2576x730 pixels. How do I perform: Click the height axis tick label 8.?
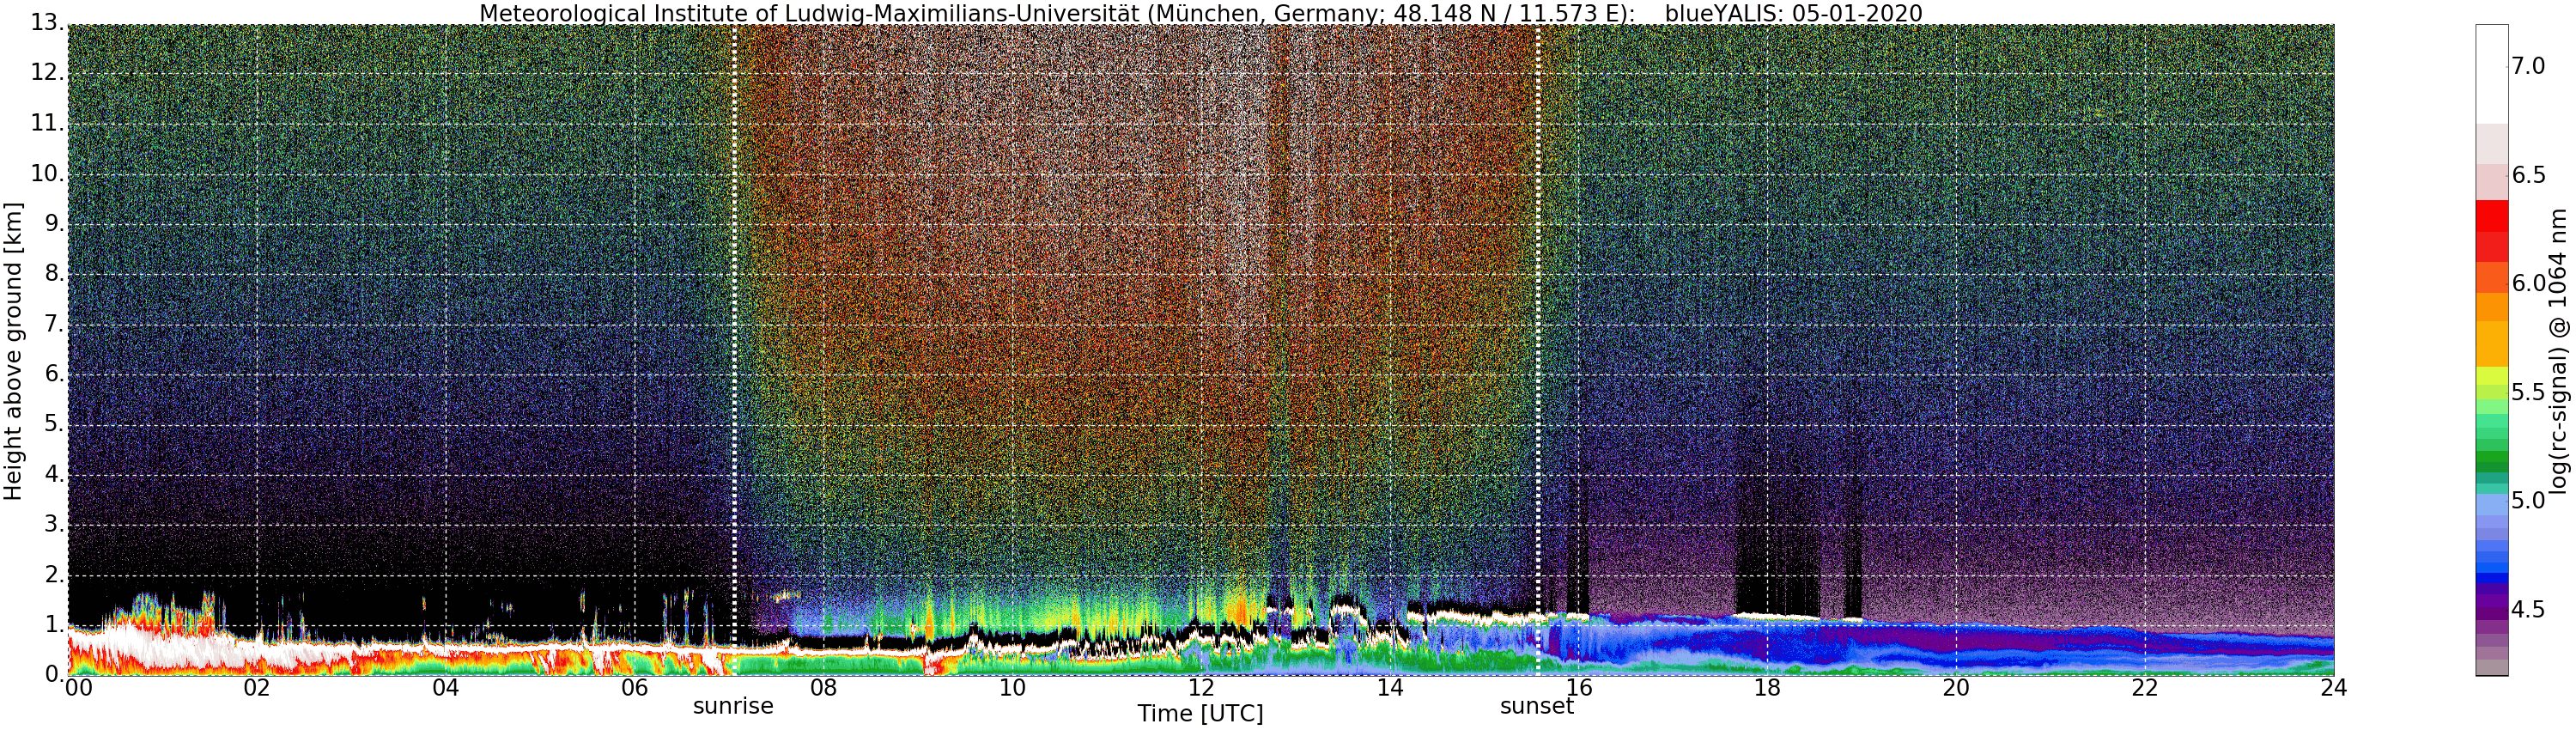[54, 273]
